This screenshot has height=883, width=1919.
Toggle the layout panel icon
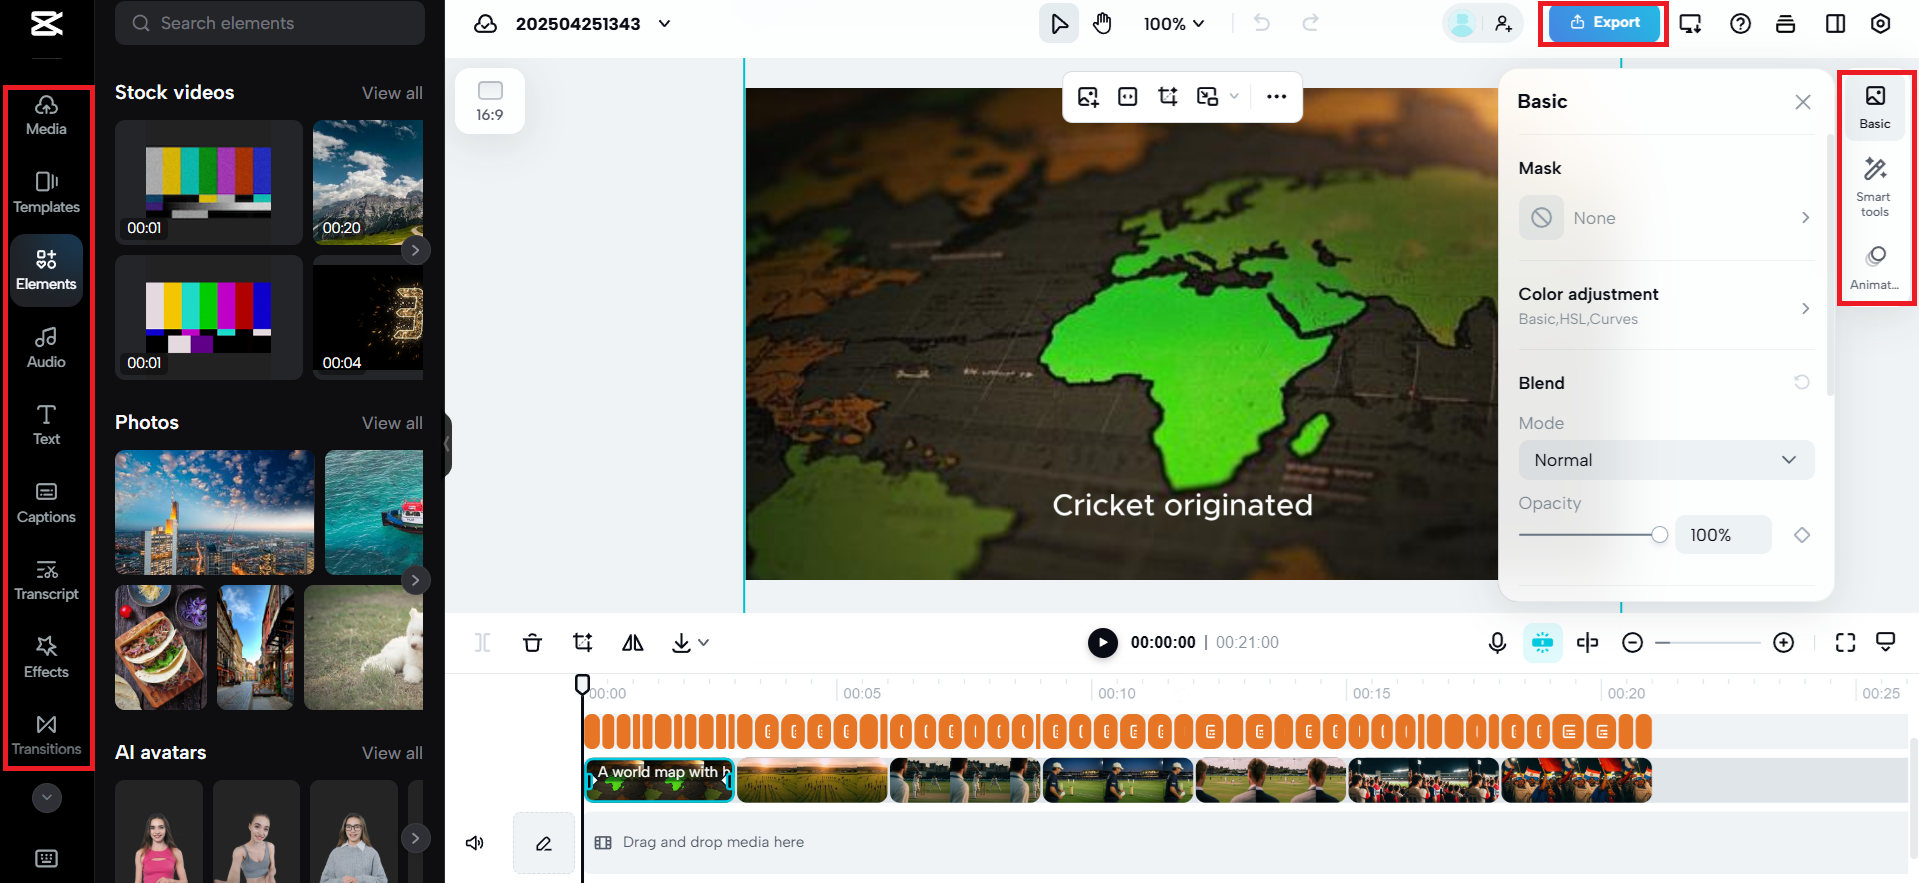(x=1835, y=23)
